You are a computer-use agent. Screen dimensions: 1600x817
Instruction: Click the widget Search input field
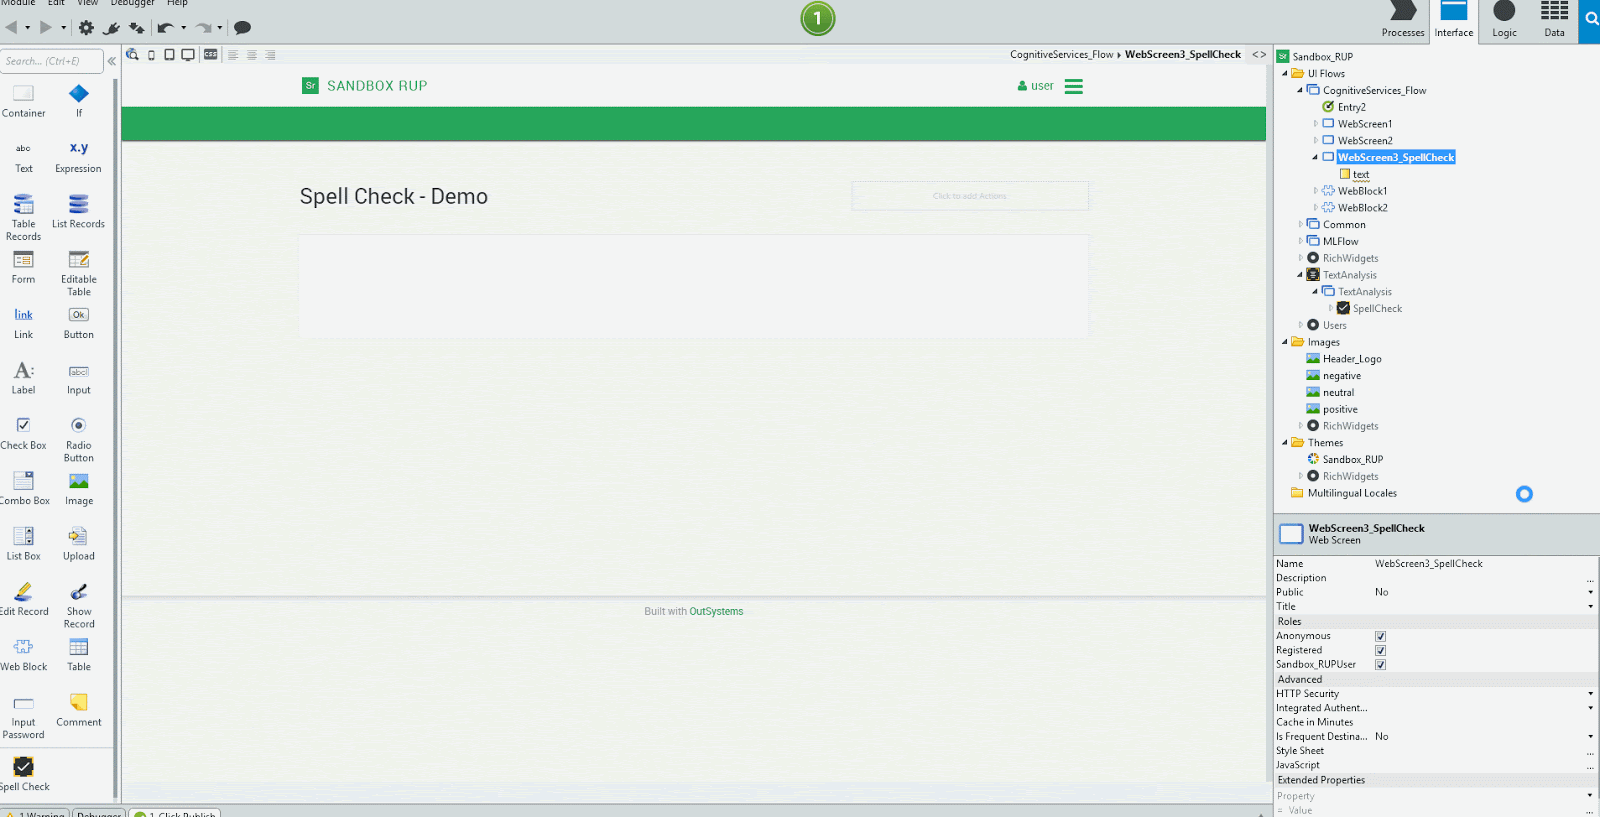tap(52, 61)
